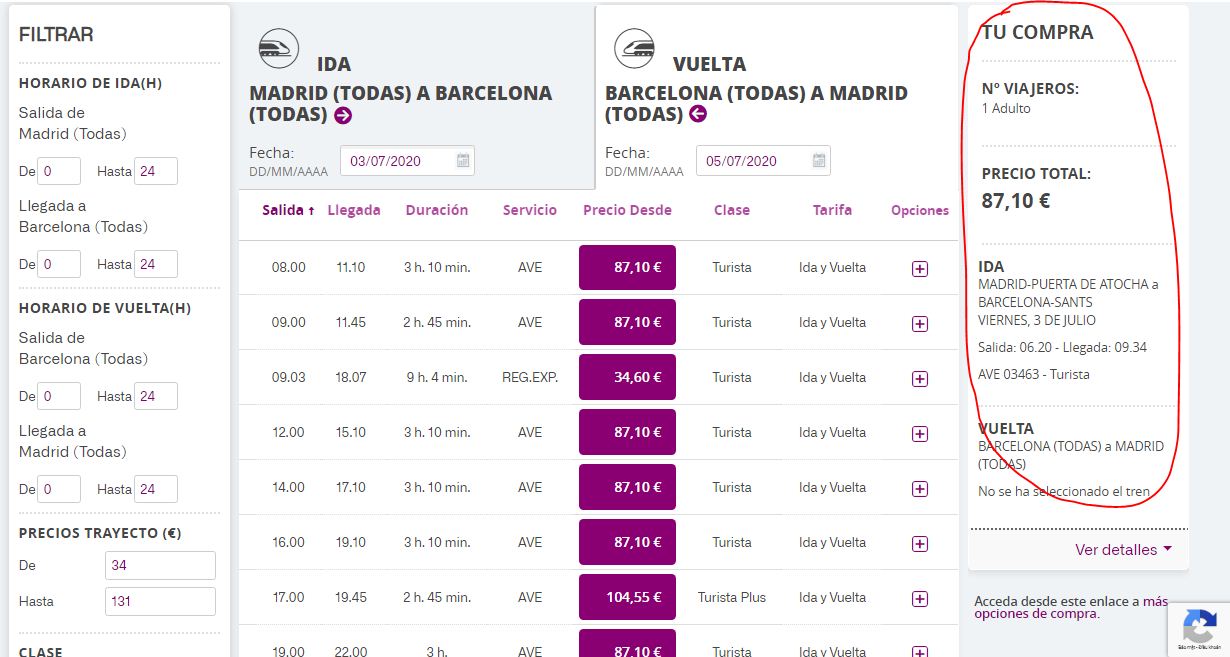Switch to the Vuelta tab

tap(709, 64)
